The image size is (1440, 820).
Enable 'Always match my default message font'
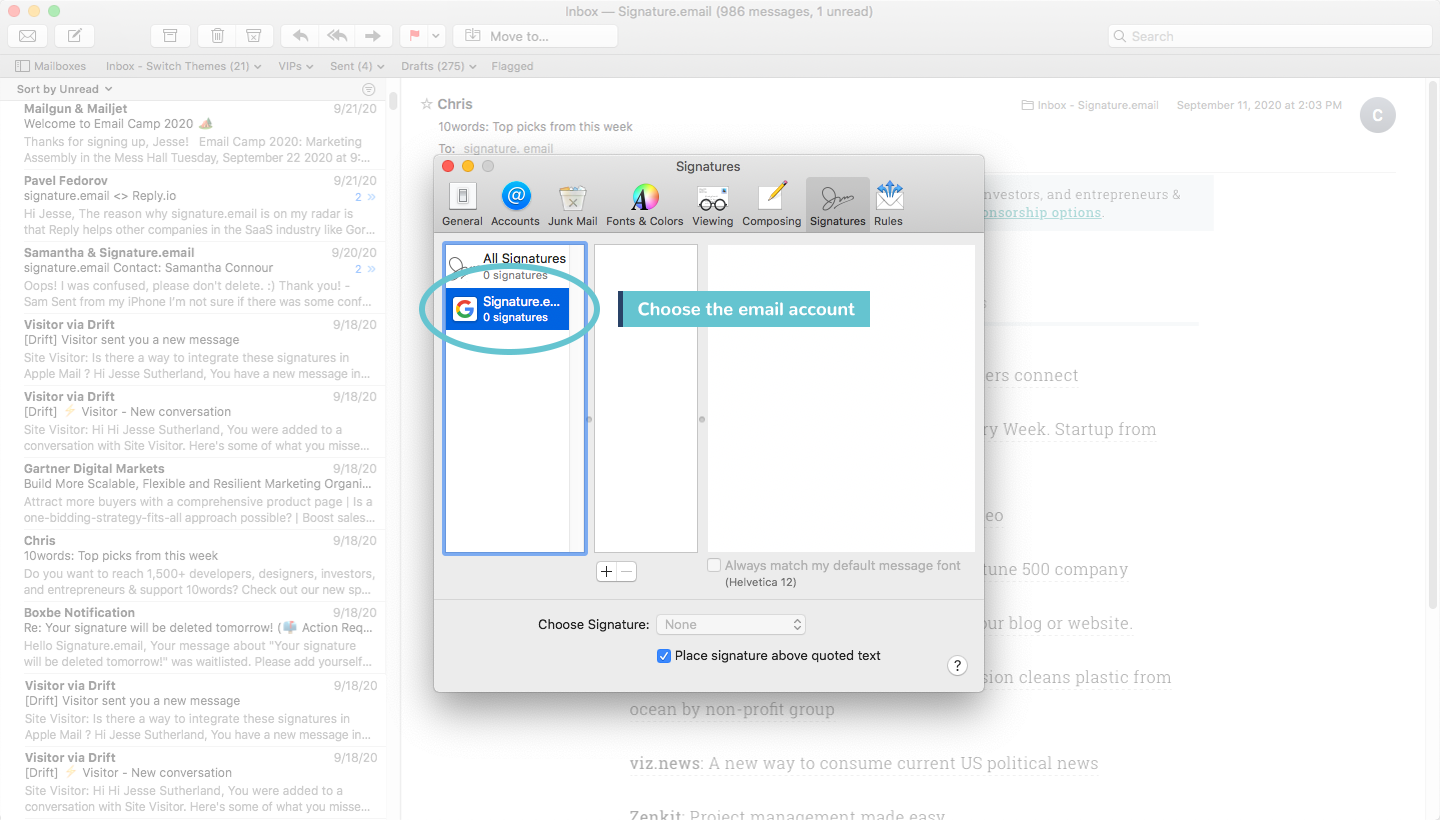coord(714,565)
